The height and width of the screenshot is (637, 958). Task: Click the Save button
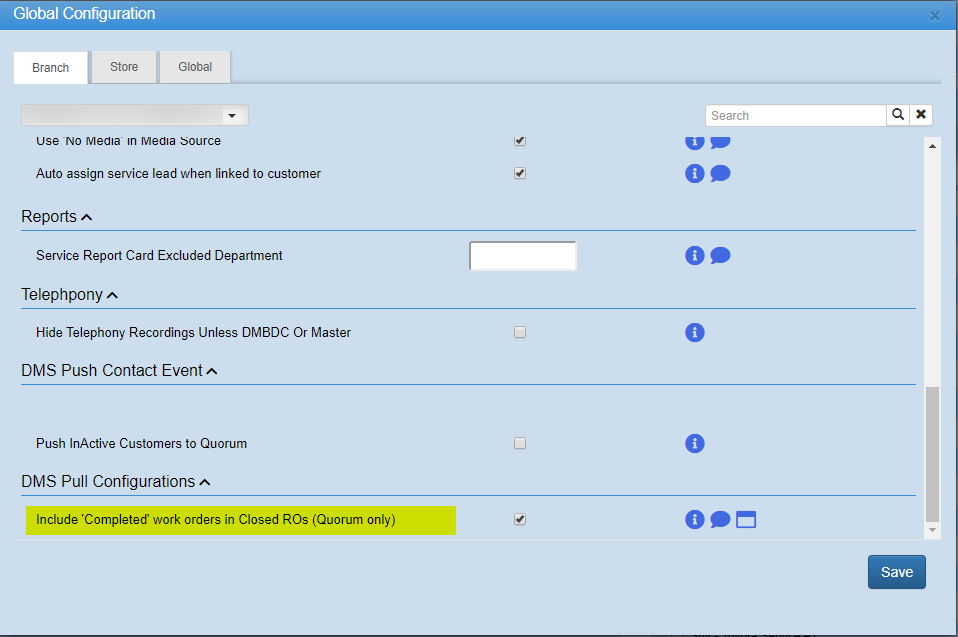coord(896,572)
